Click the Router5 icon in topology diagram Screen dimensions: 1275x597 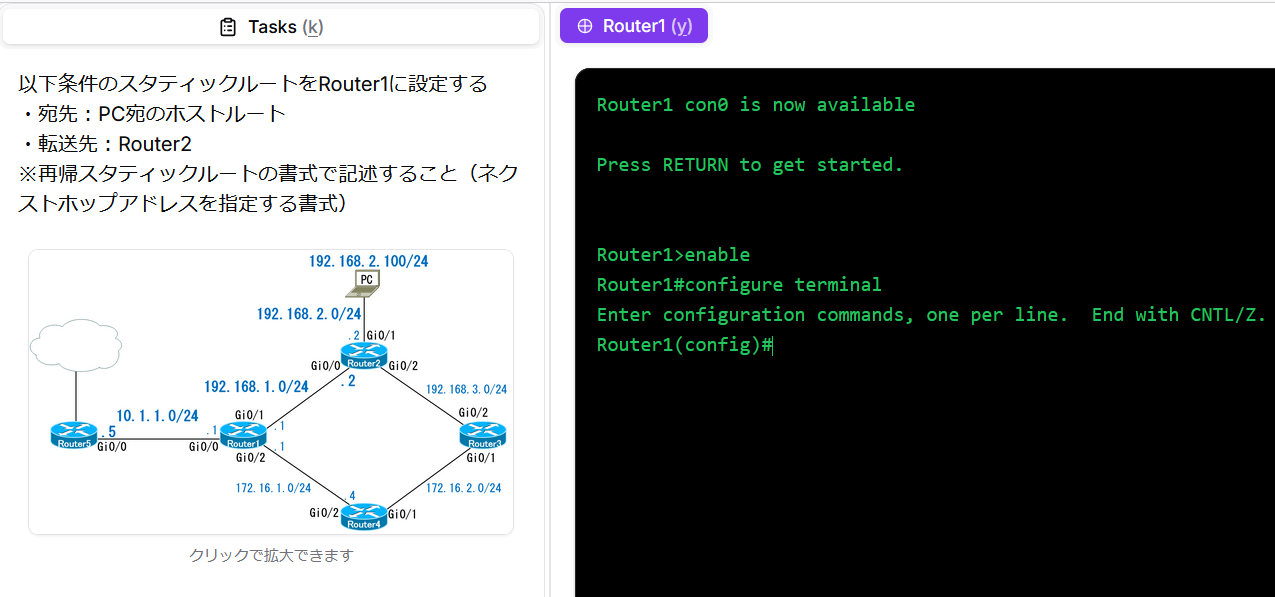74,436
